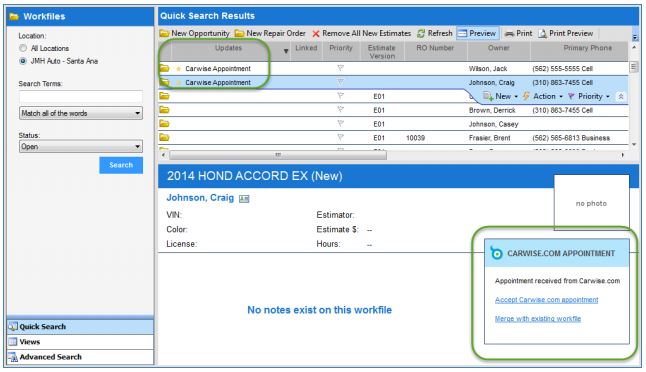Click the Owner column header
This screenshot has height=372, width=646.
pos(499,48)
